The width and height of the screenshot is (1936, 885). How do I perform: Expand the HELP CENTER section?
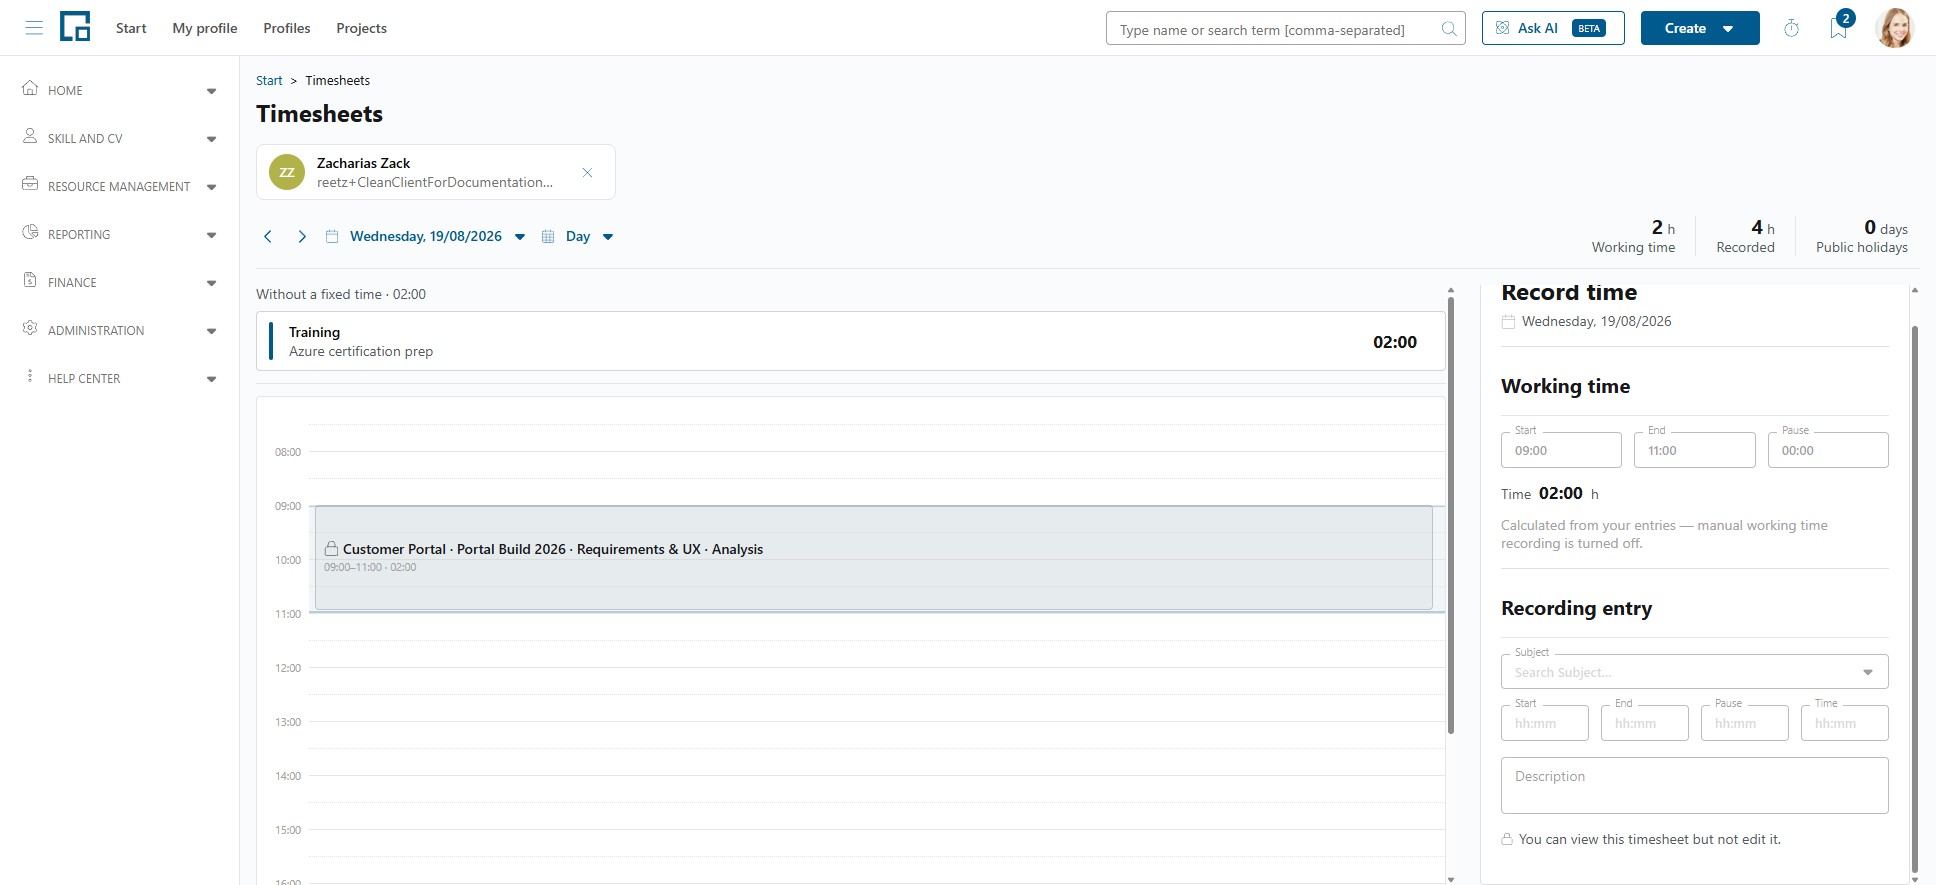pyautogui.click(x=211, y=379)
